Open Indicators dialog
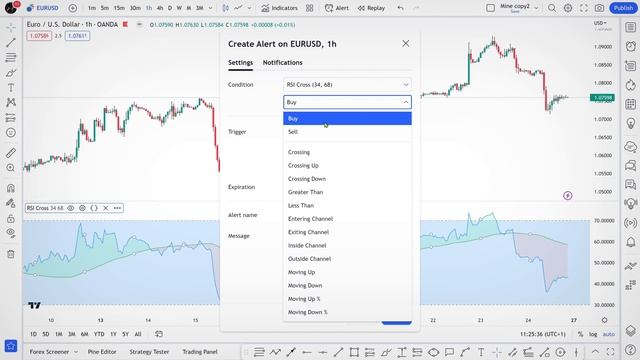The image size is (640, 360). (x=280, y=8)
